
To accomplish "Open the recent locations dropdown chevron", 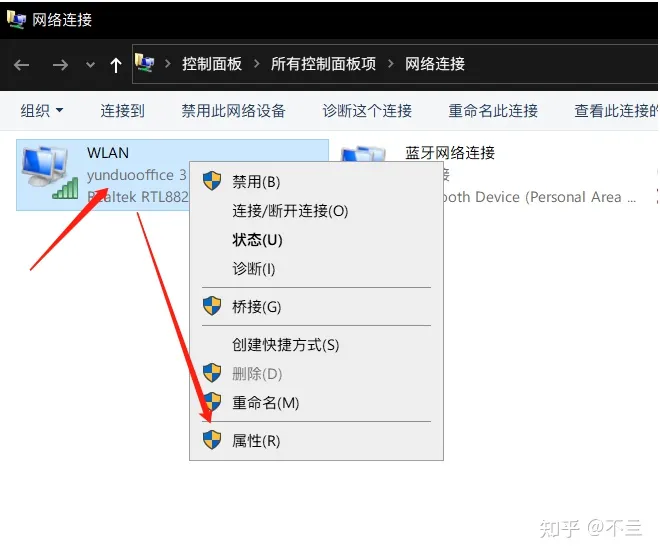I will [x=90, y=65].
